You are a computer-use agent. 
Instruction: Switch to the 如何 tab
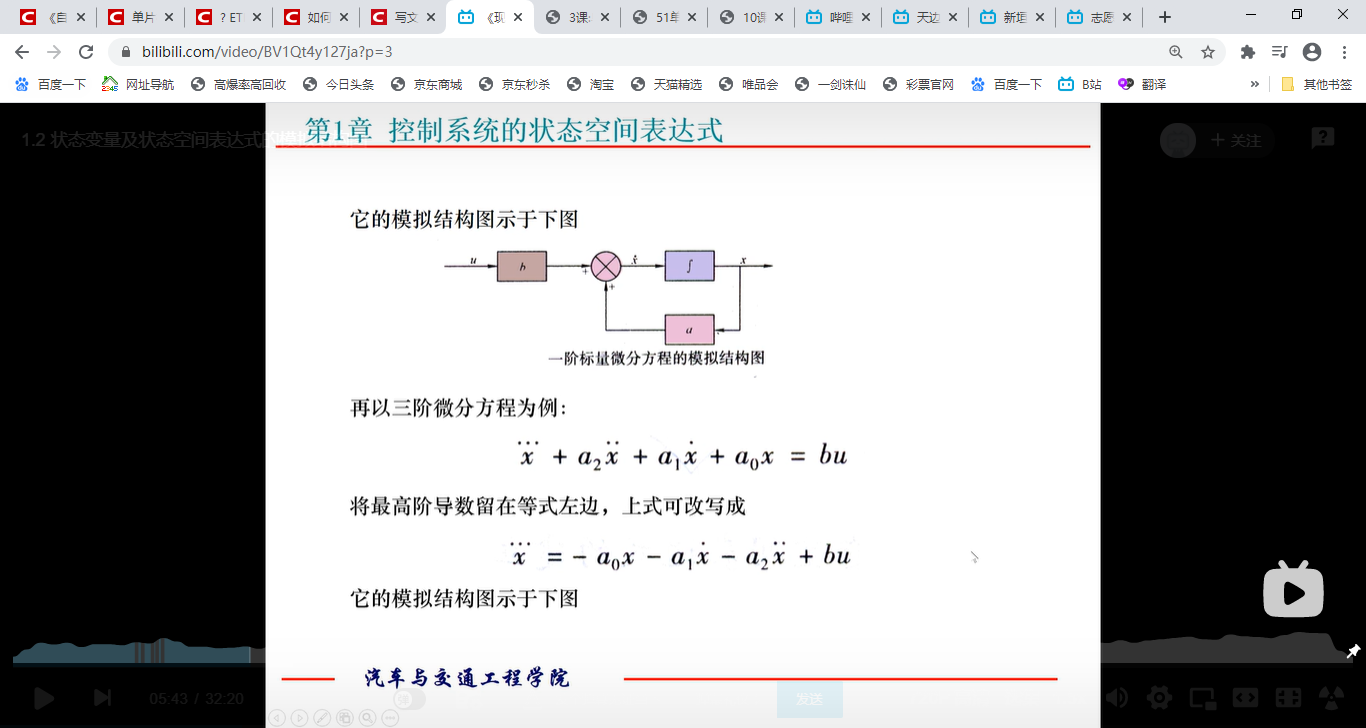(314, 17)
